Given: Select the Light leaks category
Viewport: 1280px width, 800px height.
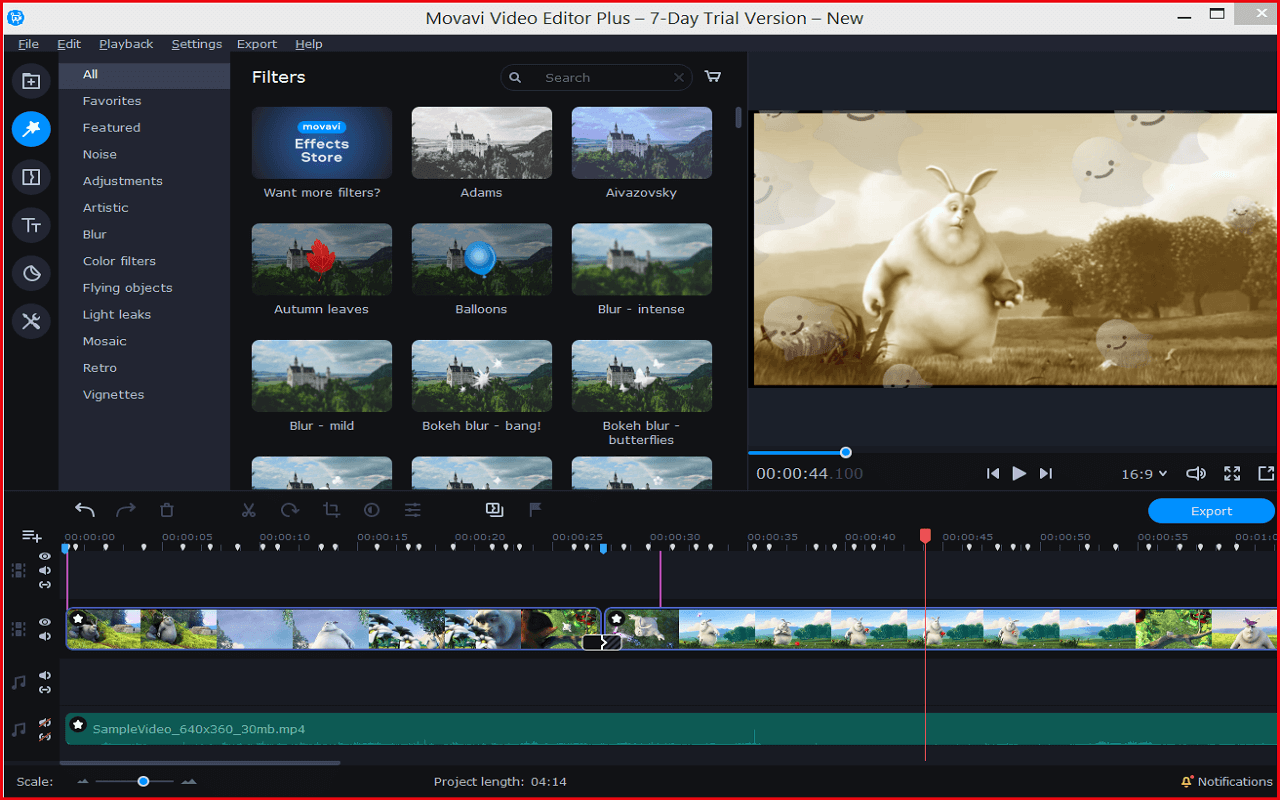Looking at the screenshot, I should 117,314.
